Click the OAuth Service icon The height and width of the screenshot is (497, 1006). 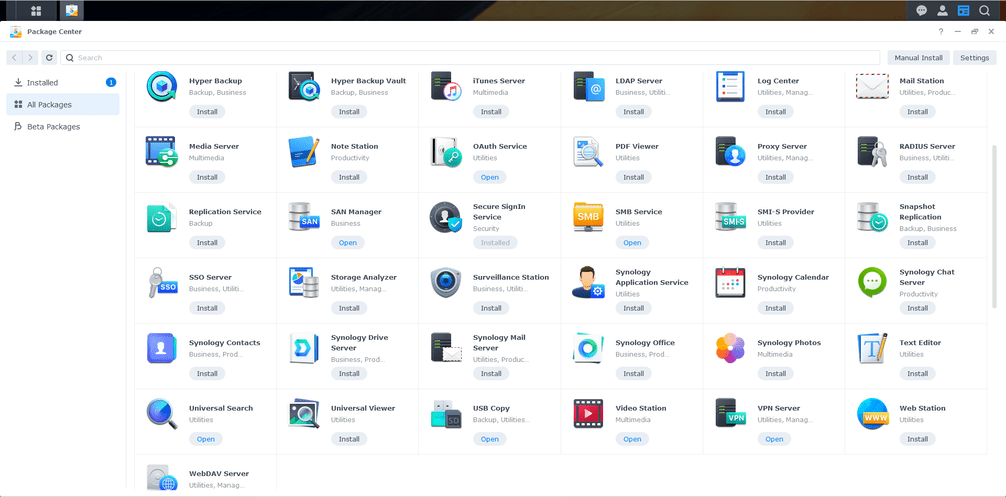point(446,152)
